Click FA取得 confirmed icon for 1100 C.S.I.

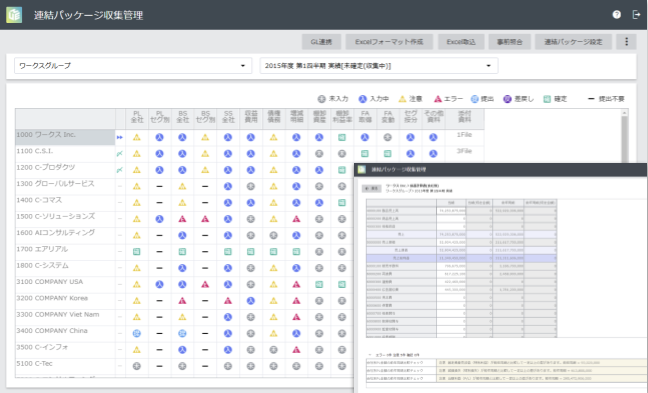(x=364, y=154)
